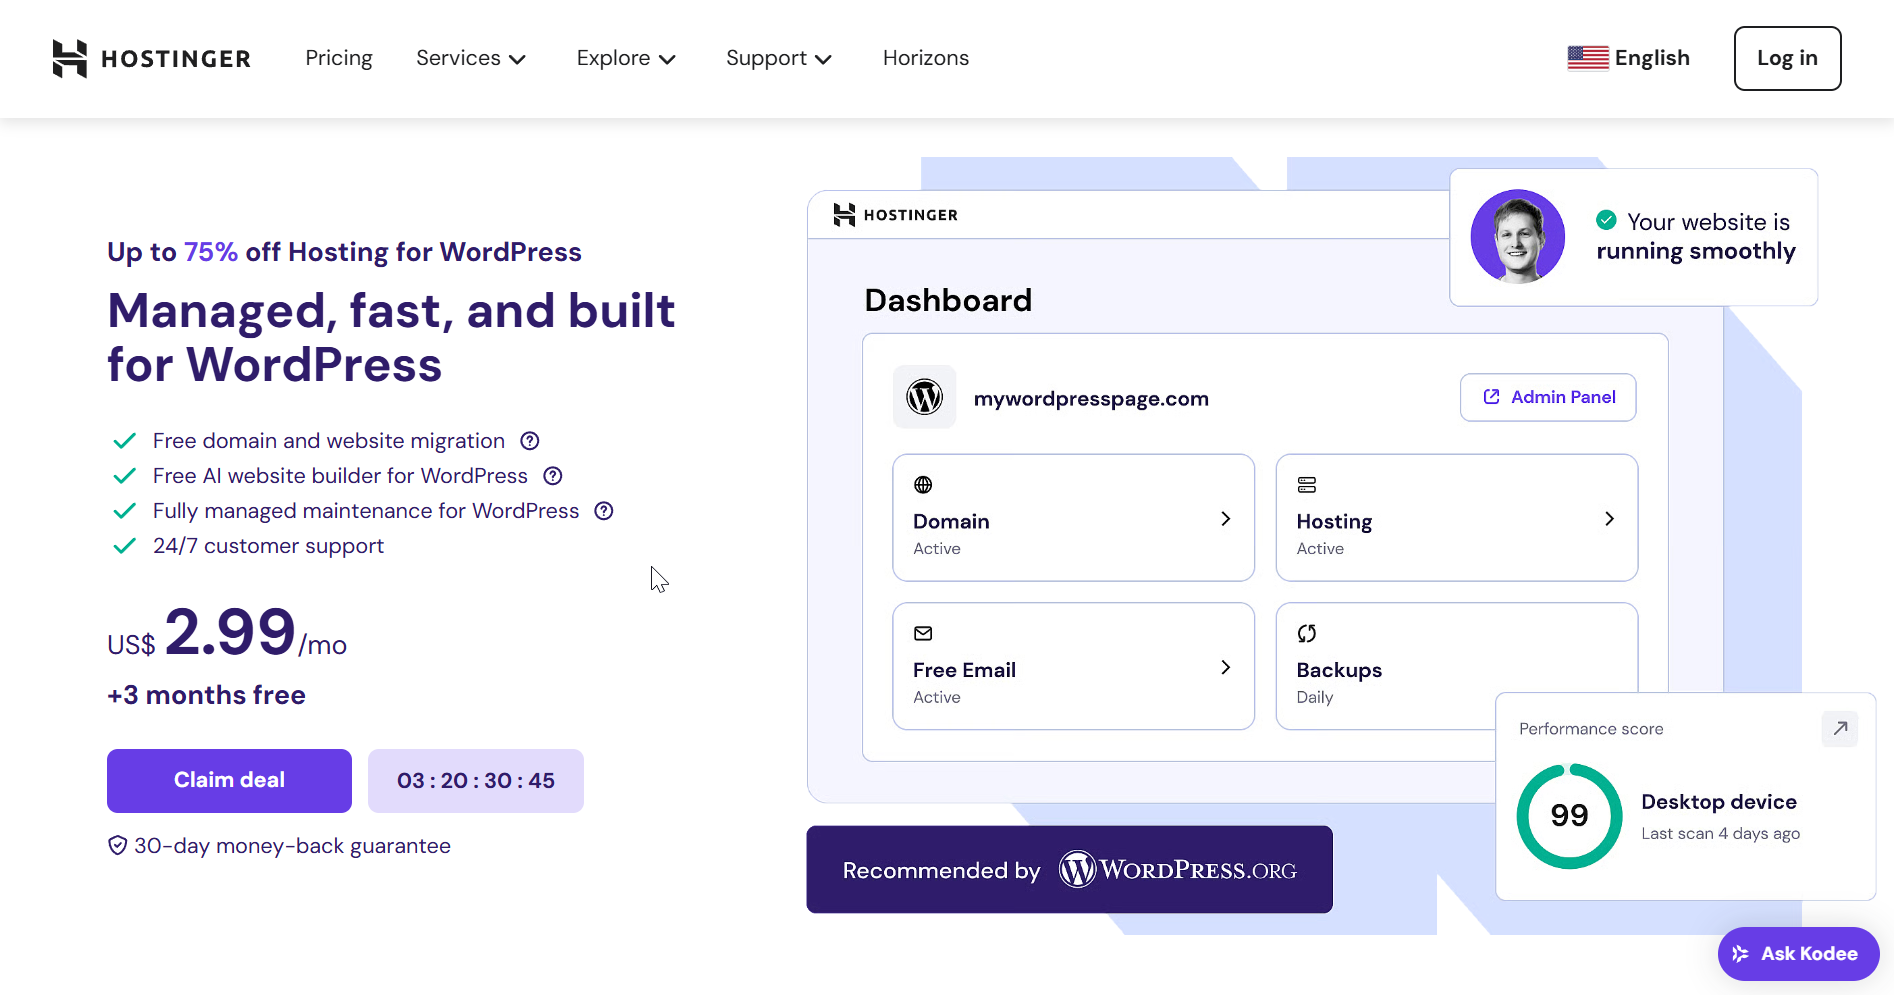Screen dimensions: 1894x995
Task: Click the Dashboard heading
Action: [948, 300]
